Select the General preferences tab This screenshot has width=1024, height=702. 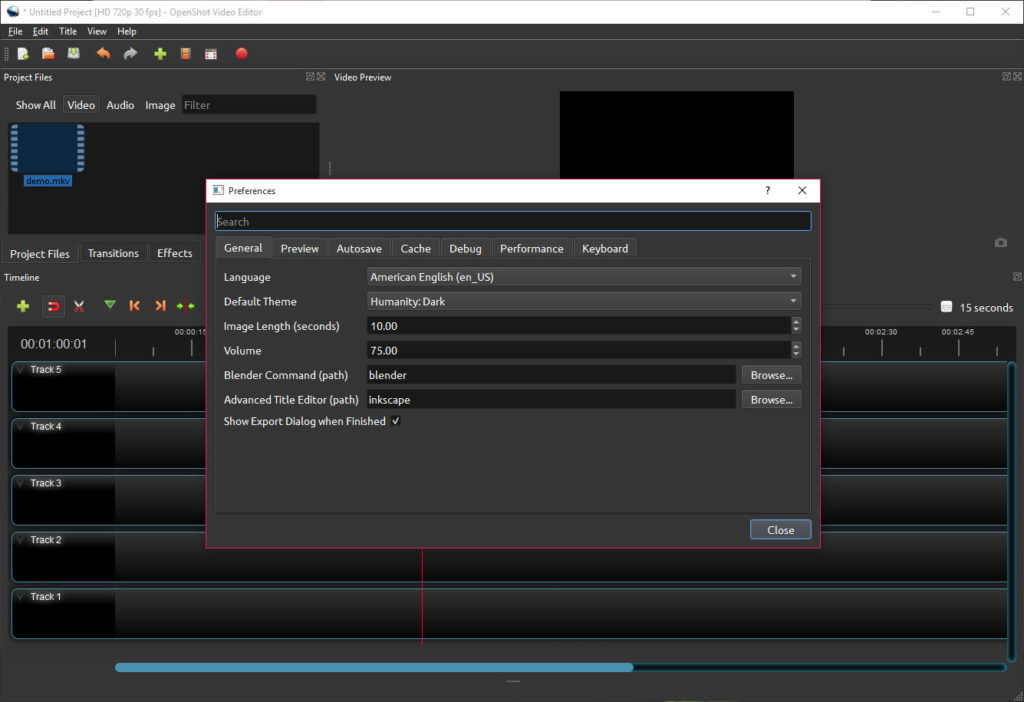point(243,248)
